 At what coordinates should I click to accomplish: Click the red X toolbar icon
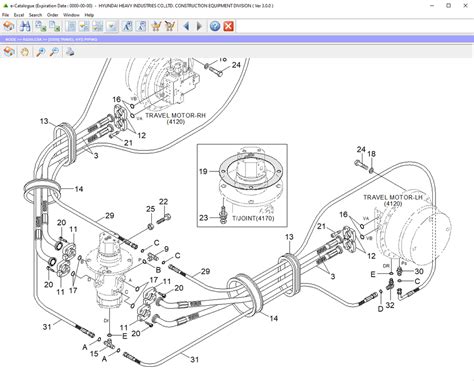229,26
